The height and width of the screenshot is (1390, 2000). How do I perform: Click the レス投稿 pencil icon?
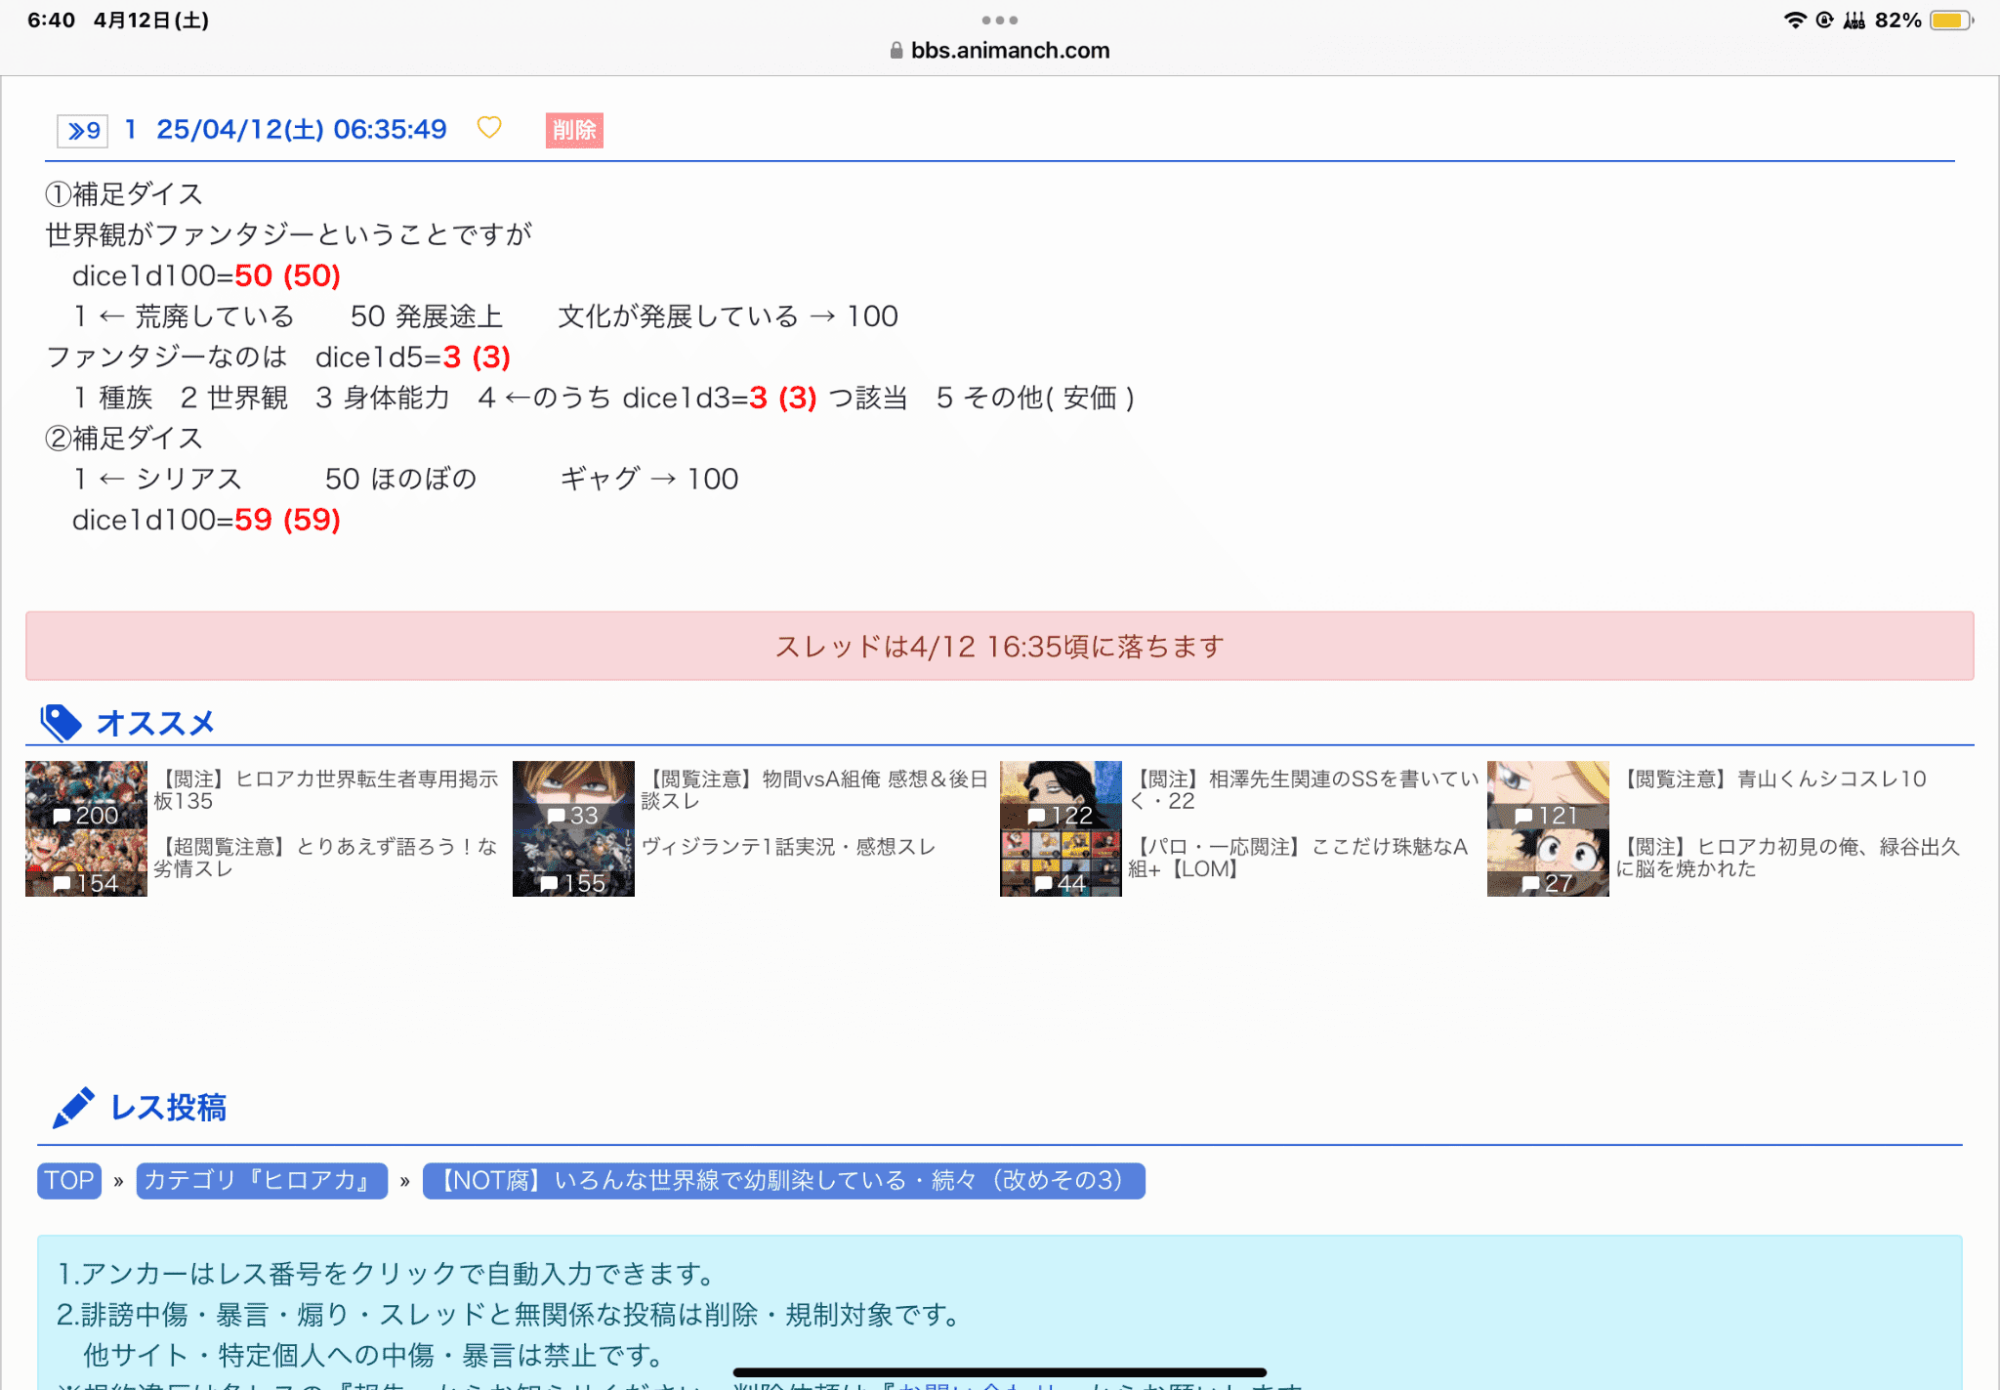tap(73, 1108)
